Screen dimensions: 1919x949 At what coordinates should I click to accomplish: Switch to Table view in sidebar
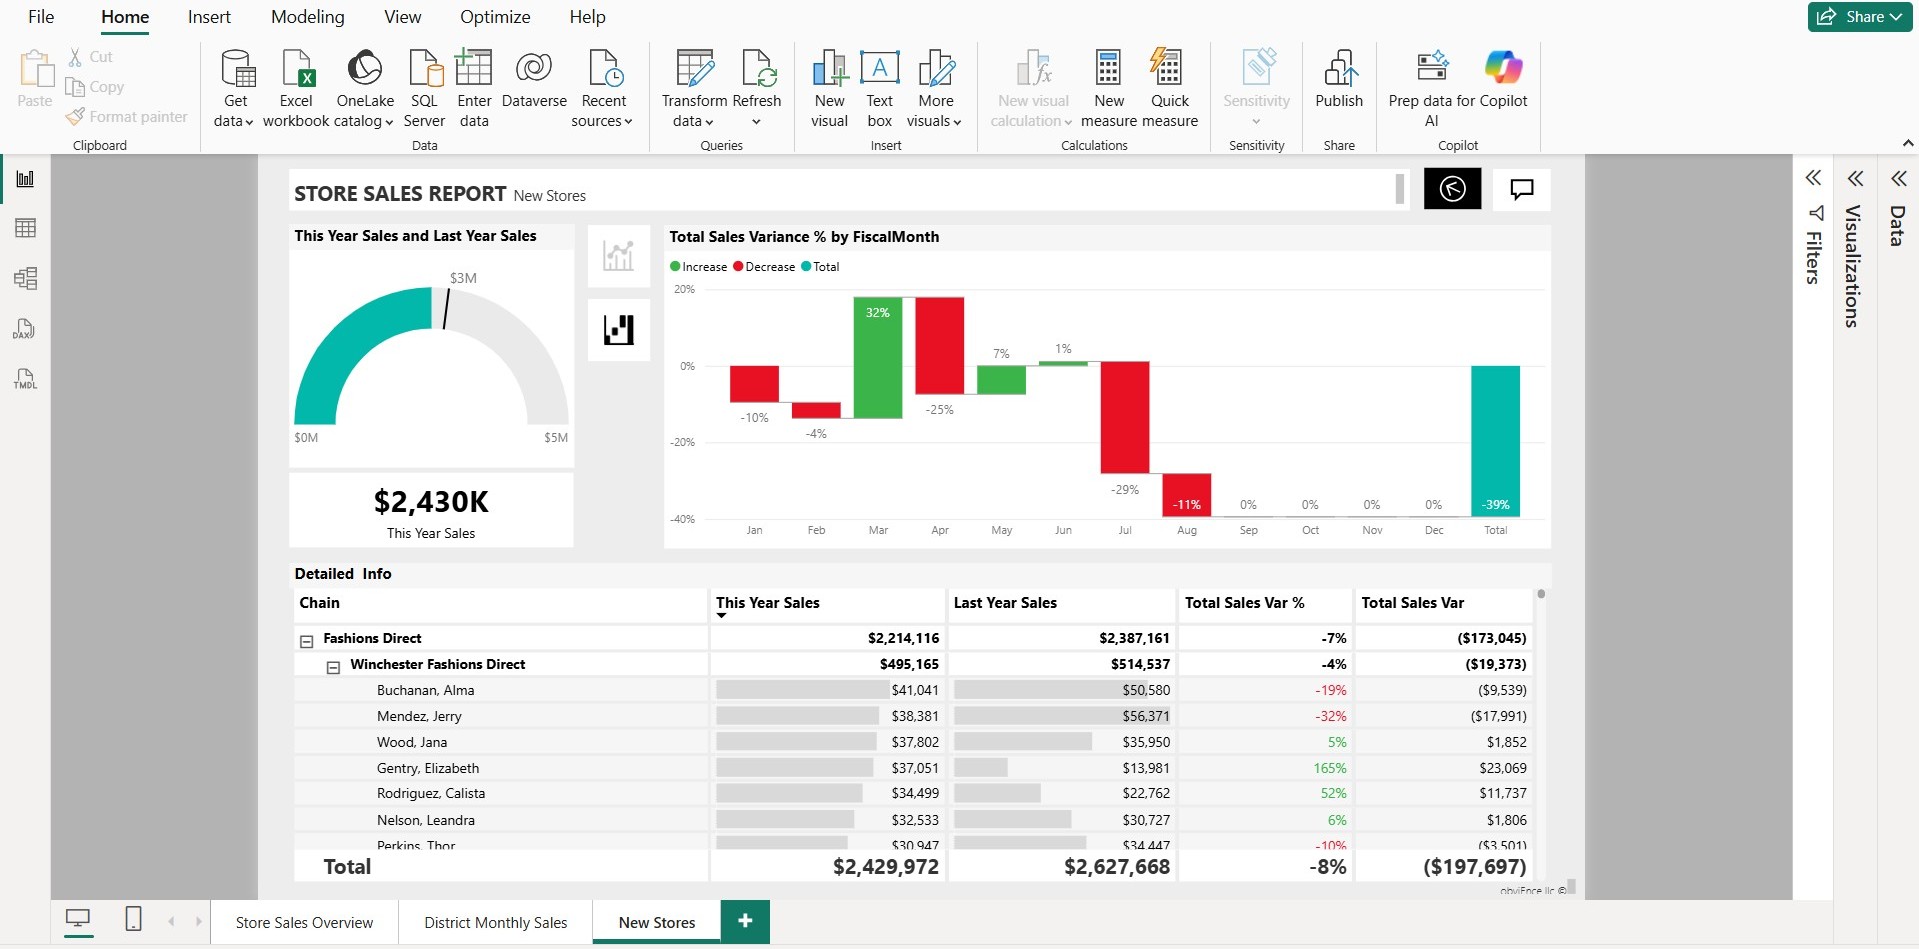(x=26, y=229)
